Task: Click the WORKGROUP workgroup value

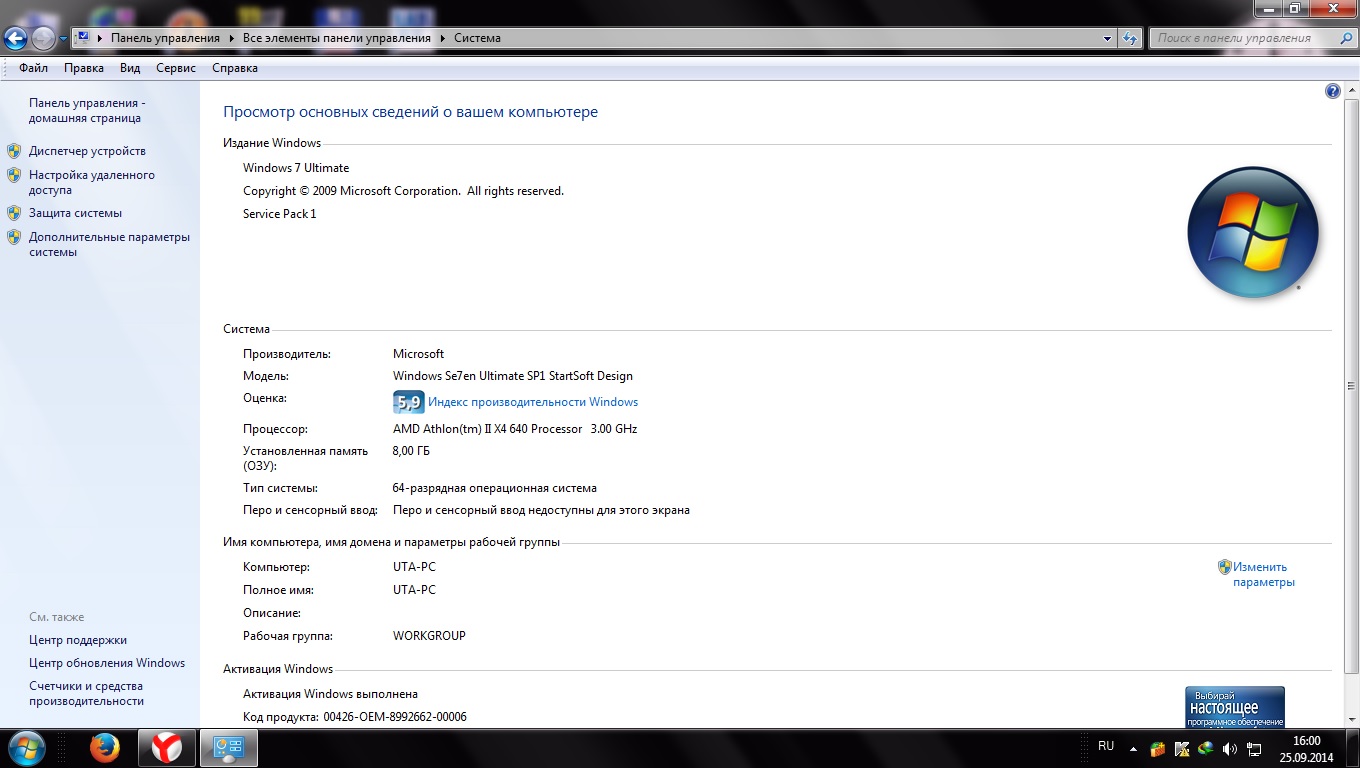Action: point(429,636)
